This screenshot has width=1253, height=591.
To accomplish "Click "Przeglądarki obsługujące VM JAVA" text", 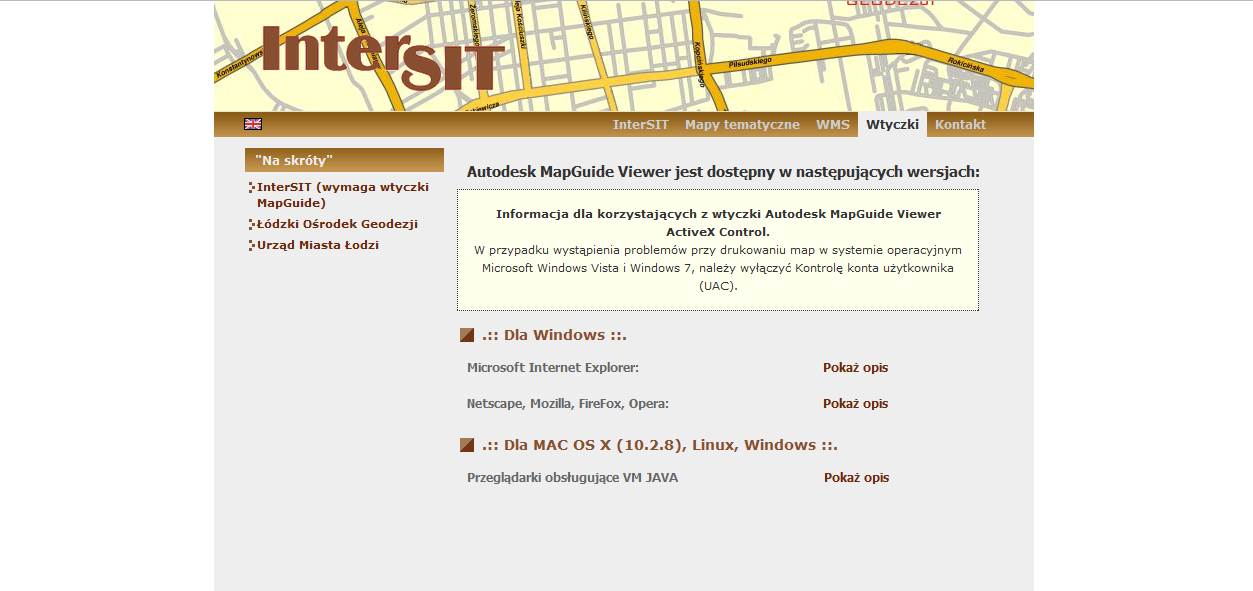I will point(572,478).
